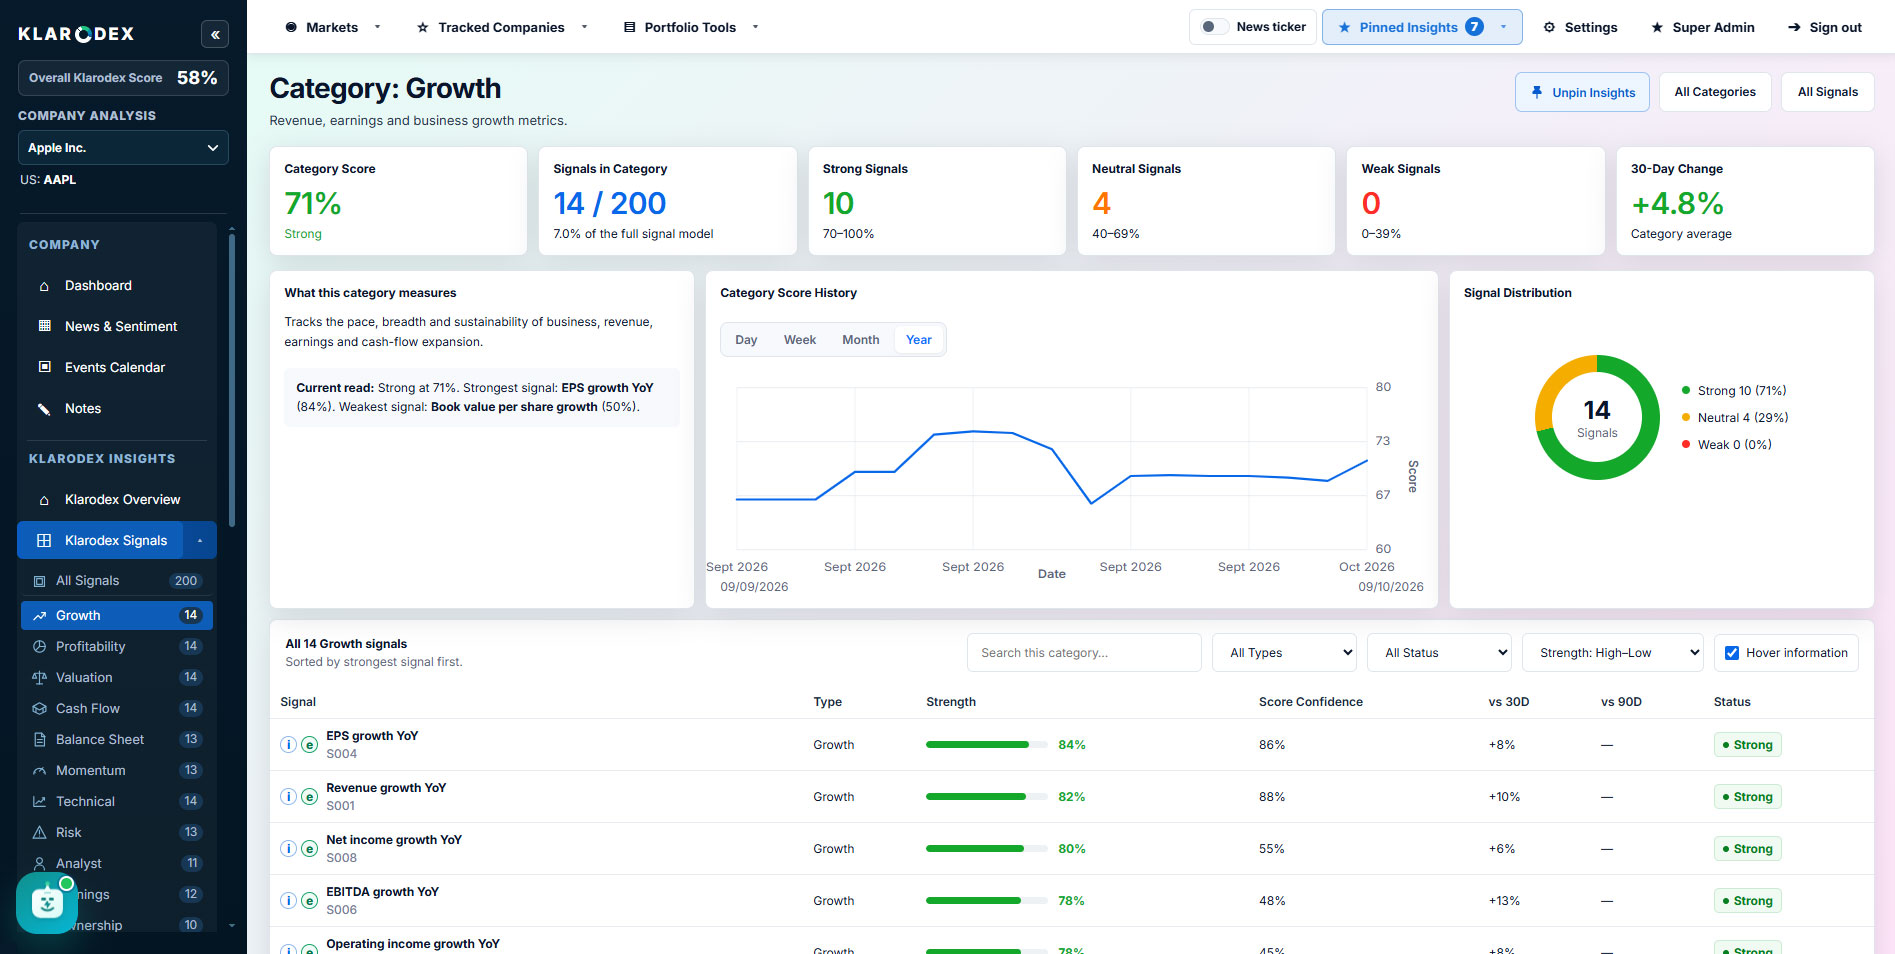
Task: Collapse the Klarodex Signals section arrow
Action: pos(200,541)
